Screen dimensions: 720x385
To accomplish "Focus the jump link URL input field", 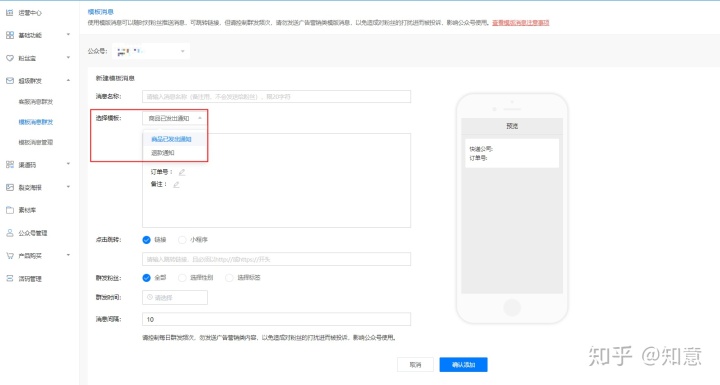I will pyautogui.click(x=276, y=259).
